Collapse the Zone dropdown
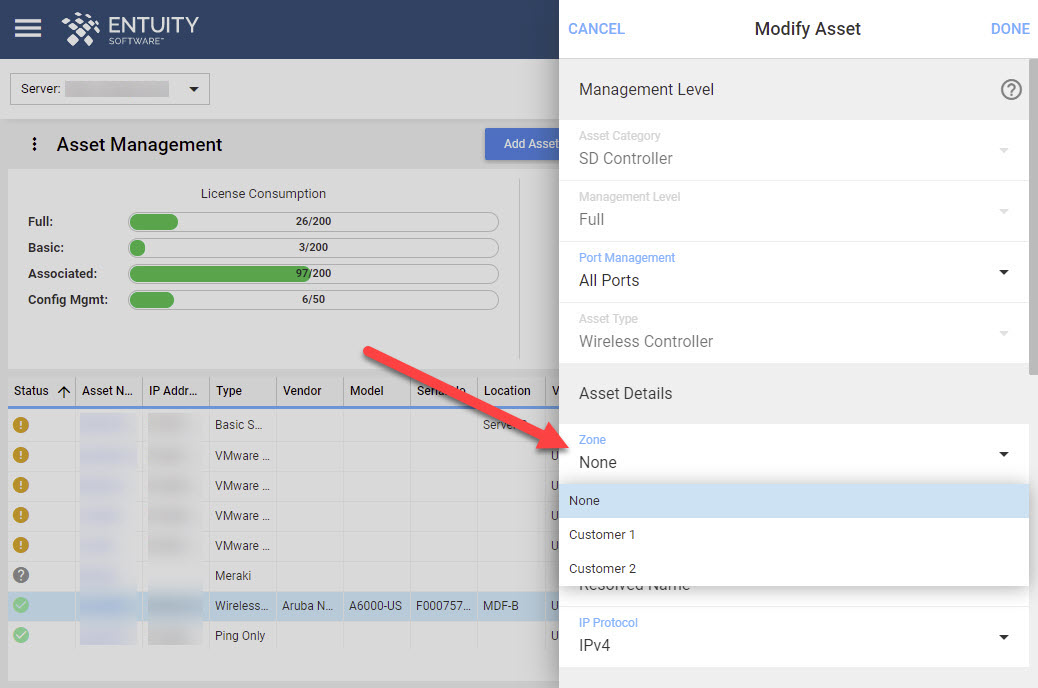The width and height of the screenshot is (1038, 688). [1004, 453]
